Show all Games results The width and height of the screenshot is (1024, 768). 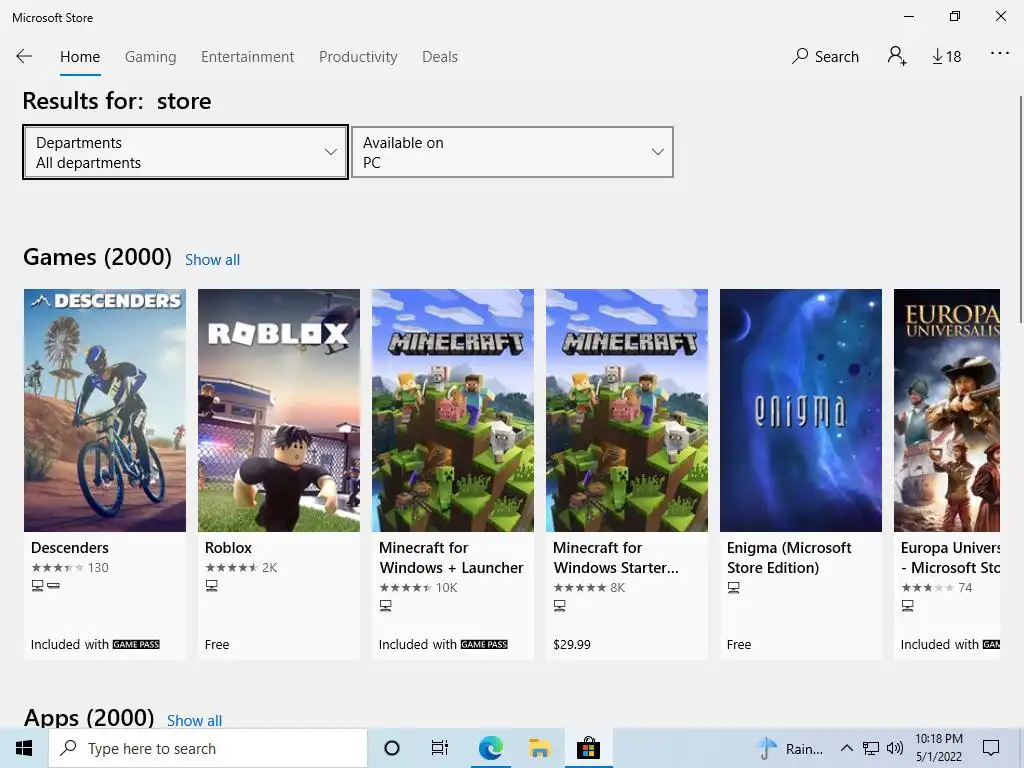212,260
